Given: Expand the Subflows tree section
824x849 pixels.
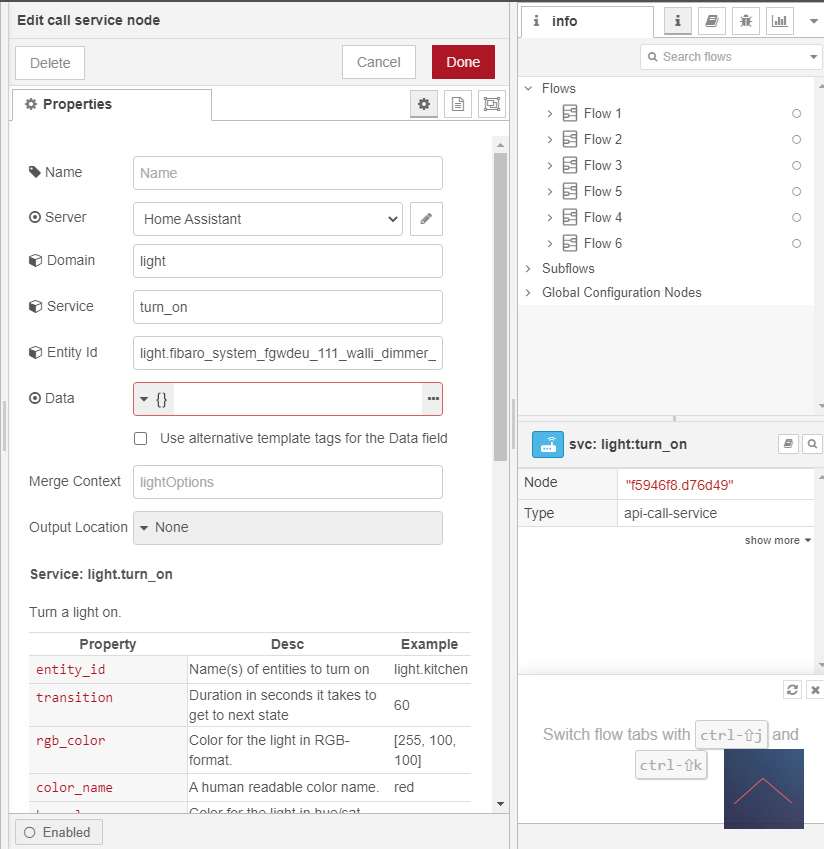Looking at the screenshot, I should pyautogui.click(x=528, y=268).
